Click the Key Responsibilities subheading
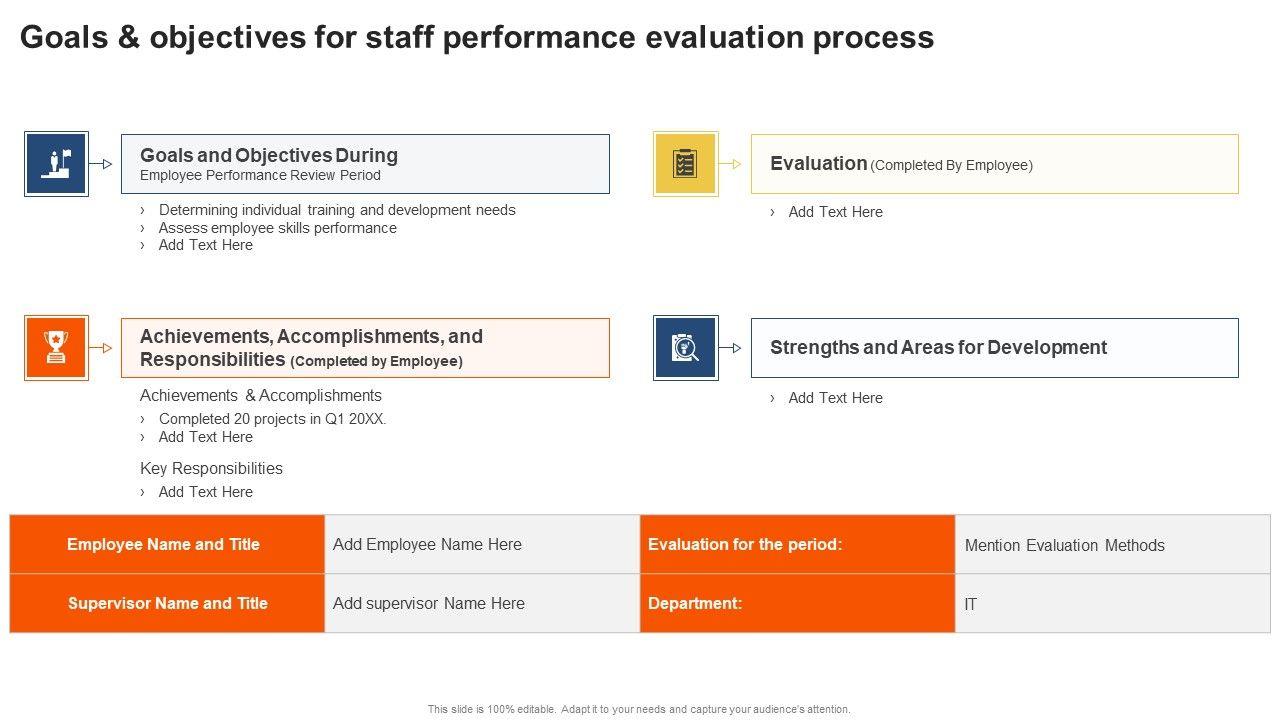This screenshot has width=1280, height=720. click(211, 468)
